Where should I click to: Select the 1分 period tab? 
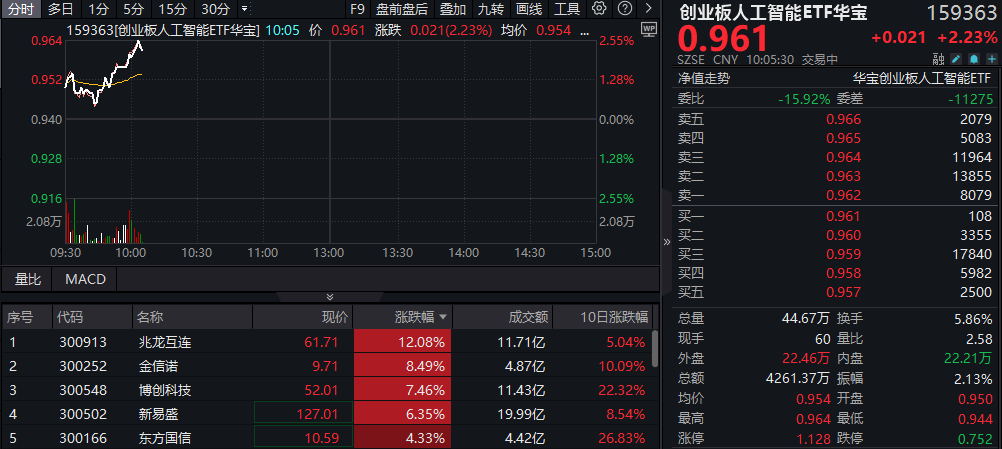[98, 9]
